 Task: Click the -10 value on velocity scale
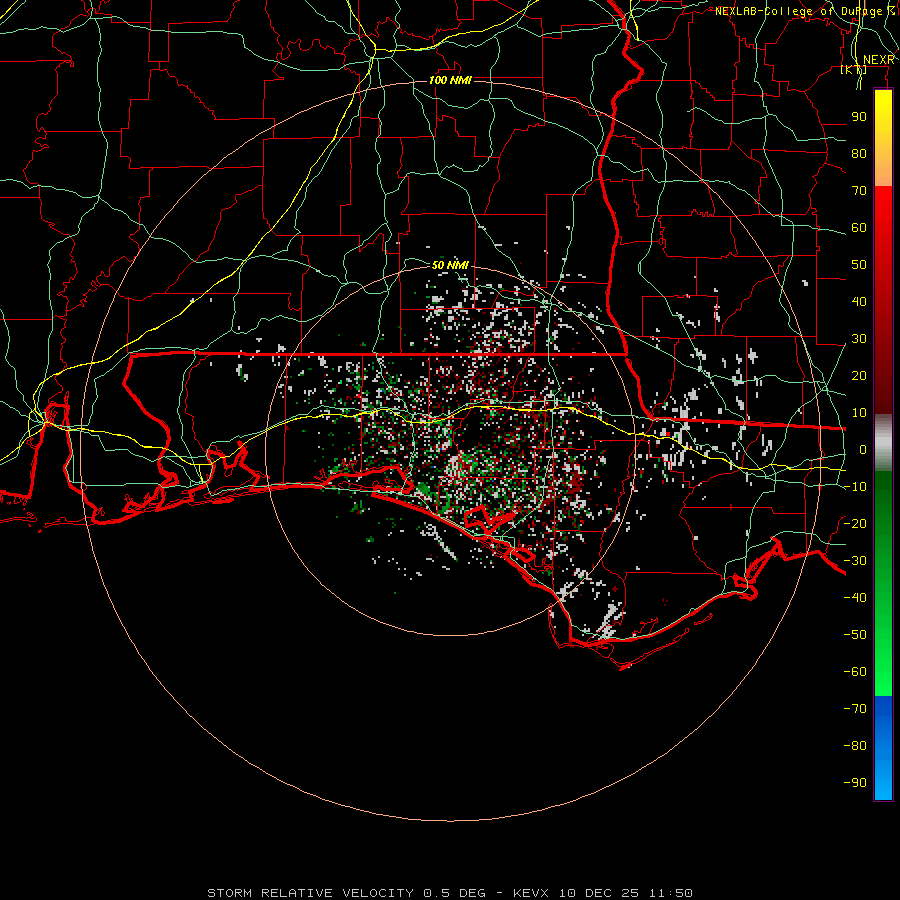coord(855,487)
